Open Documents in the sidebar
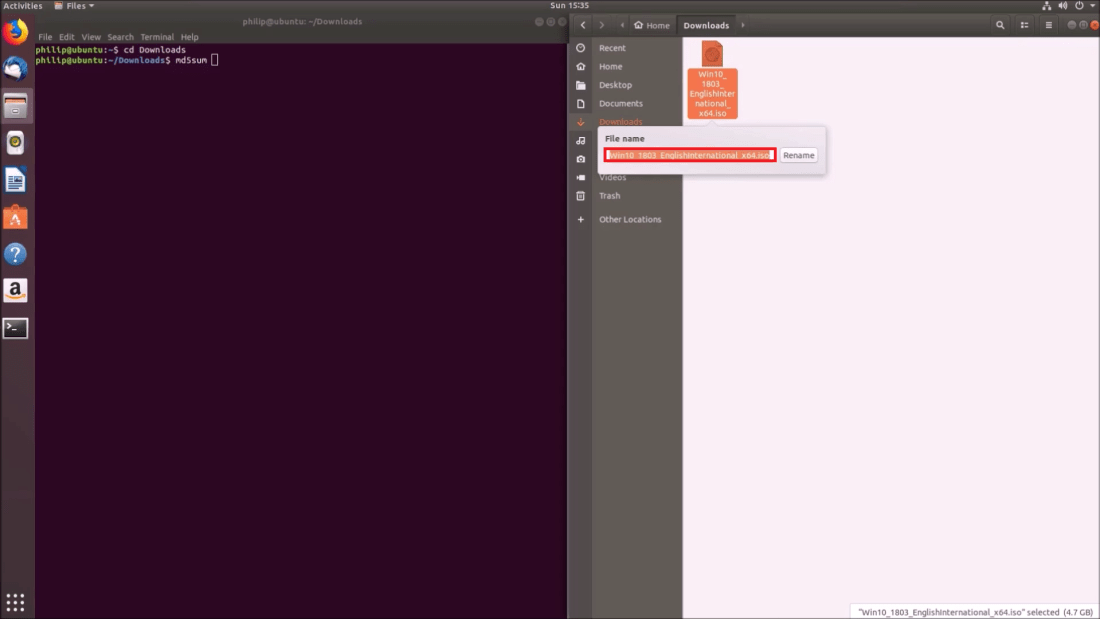 621,103
